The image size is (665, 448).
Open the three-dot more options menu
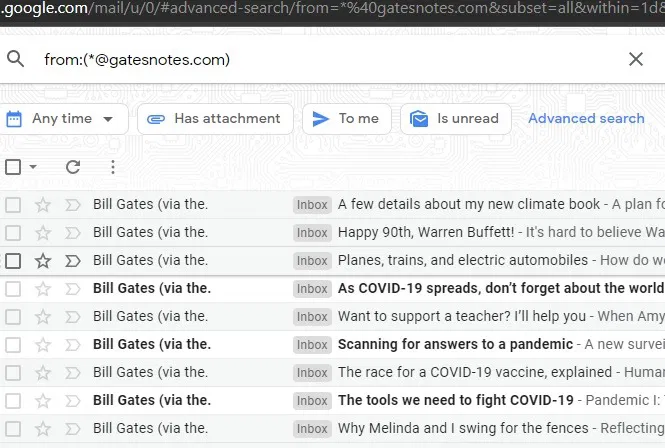113,167
